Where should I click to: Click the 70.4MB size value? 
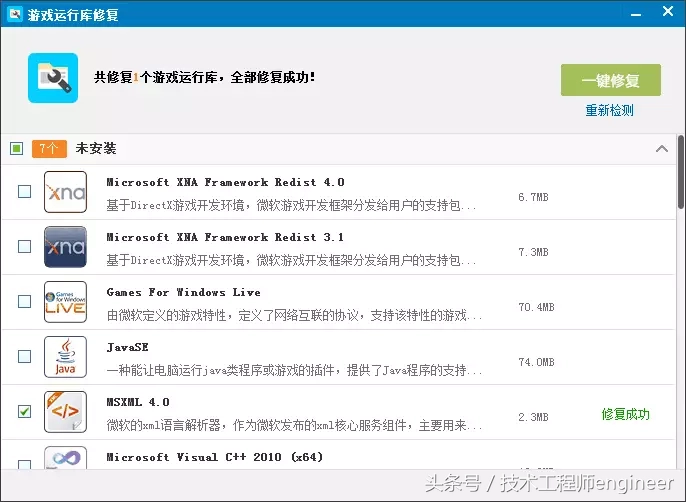click(x=536, y=307)
